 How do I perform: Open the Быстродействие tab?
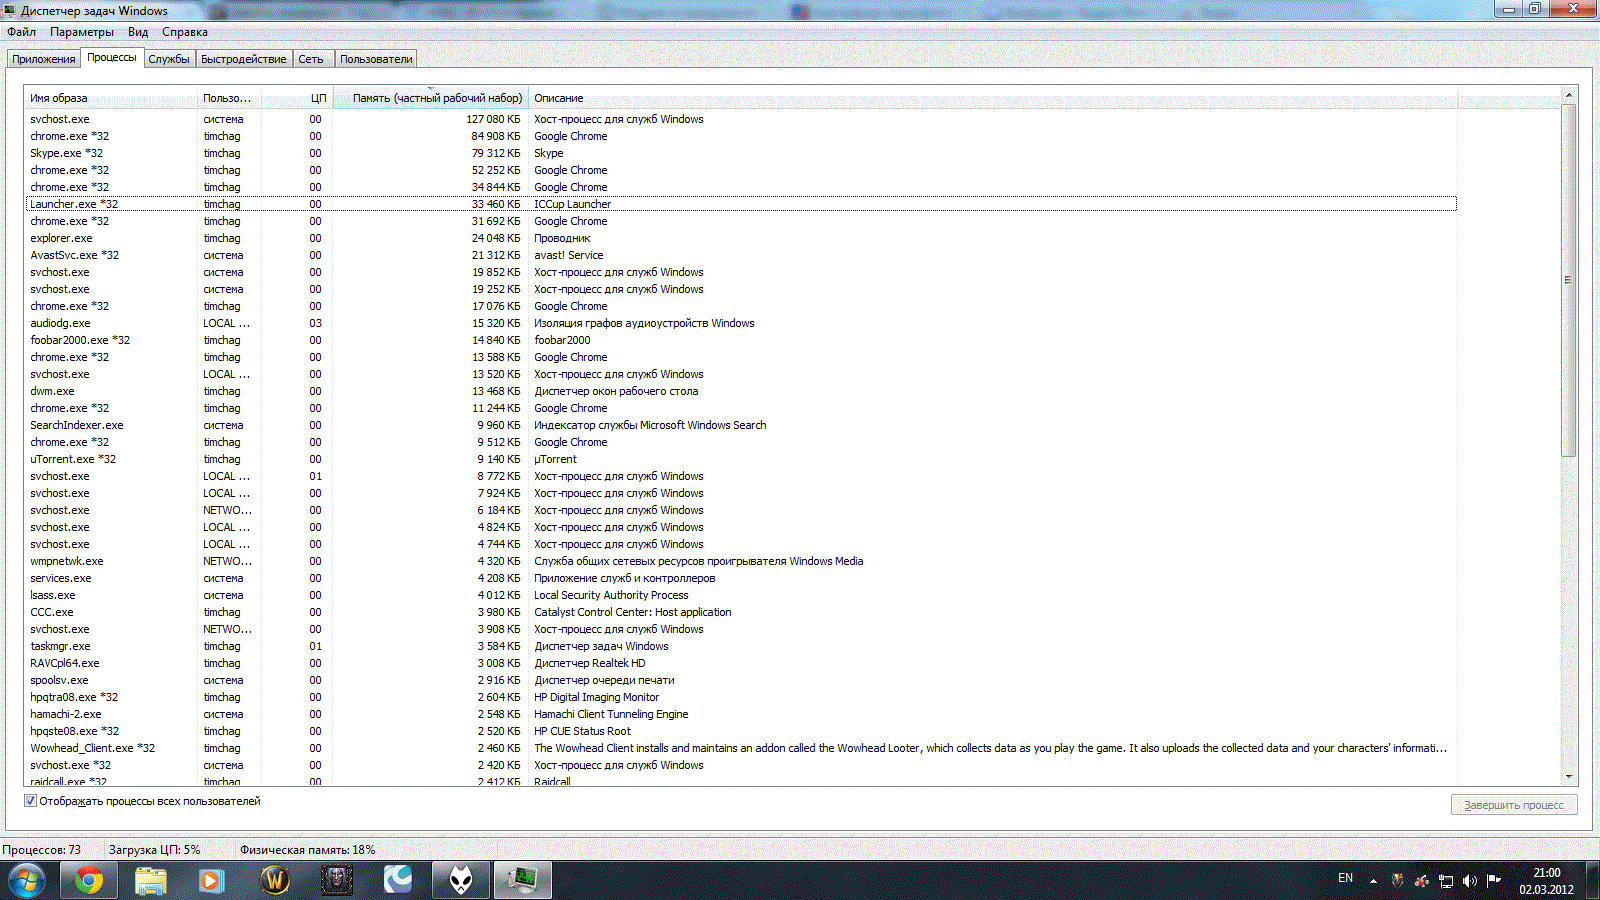[244, 59]
